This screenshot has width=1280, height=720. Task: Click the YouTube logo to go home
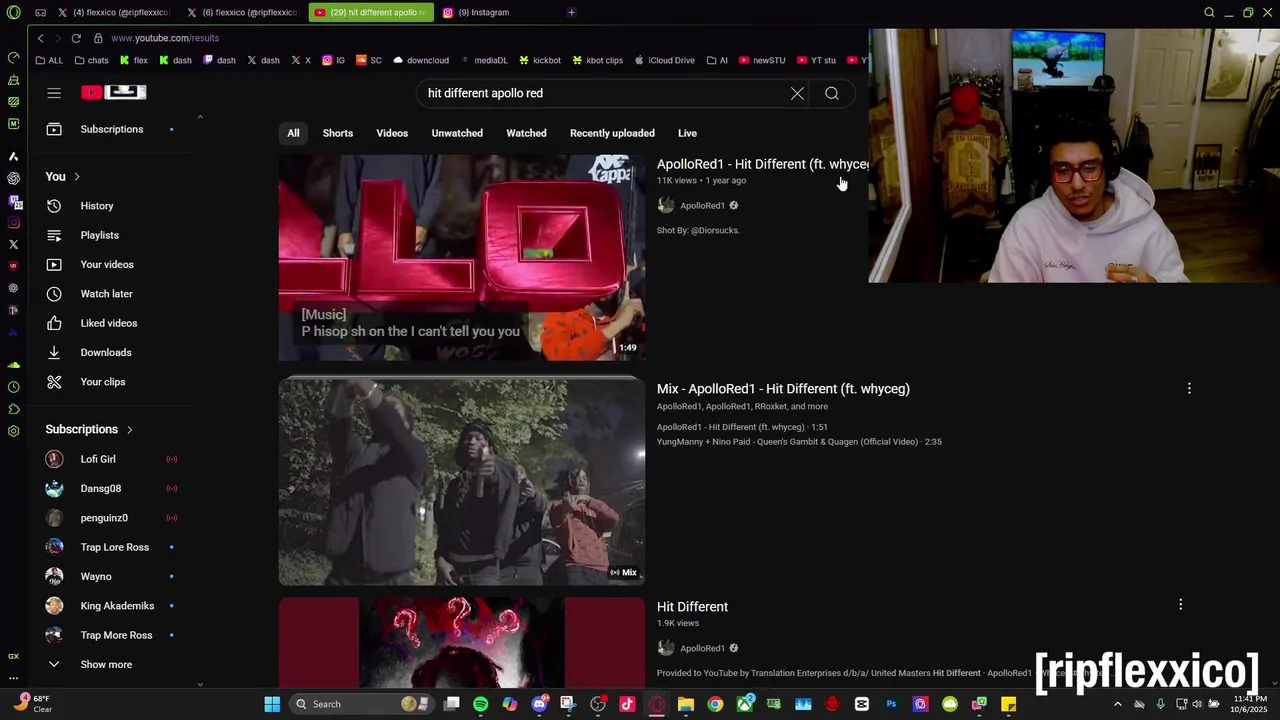[114, 92]
